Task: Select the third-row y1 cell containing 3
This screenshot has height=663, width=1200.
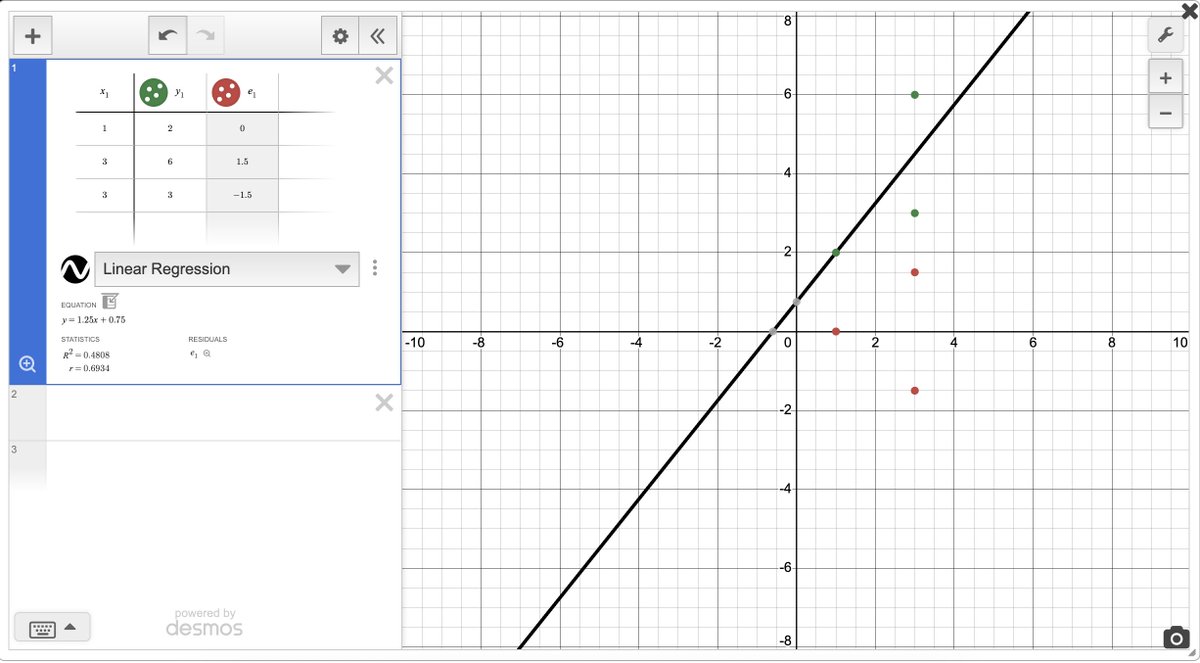Action: [x=170, y=194]
